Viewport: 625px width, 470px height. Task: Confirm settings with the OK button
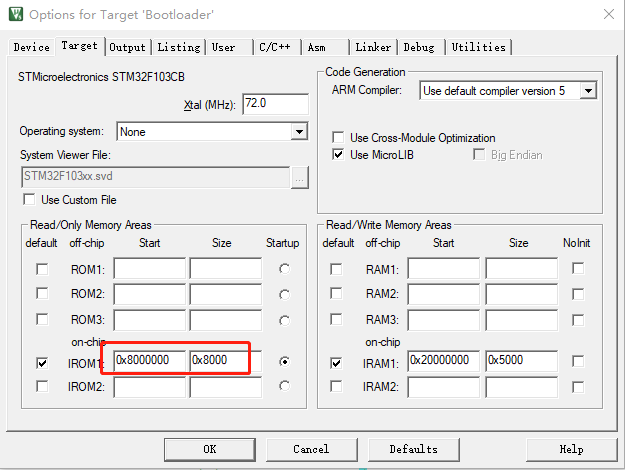coord(210,450)
